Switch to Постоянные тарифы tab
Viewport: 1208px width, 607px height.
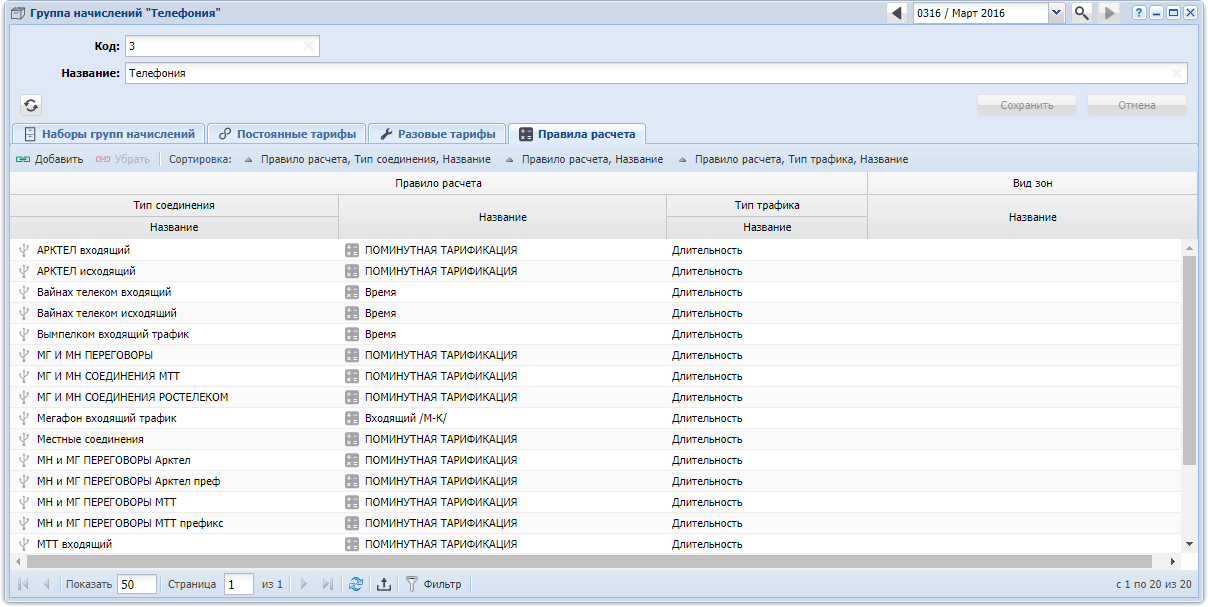(x=287, y=134)
